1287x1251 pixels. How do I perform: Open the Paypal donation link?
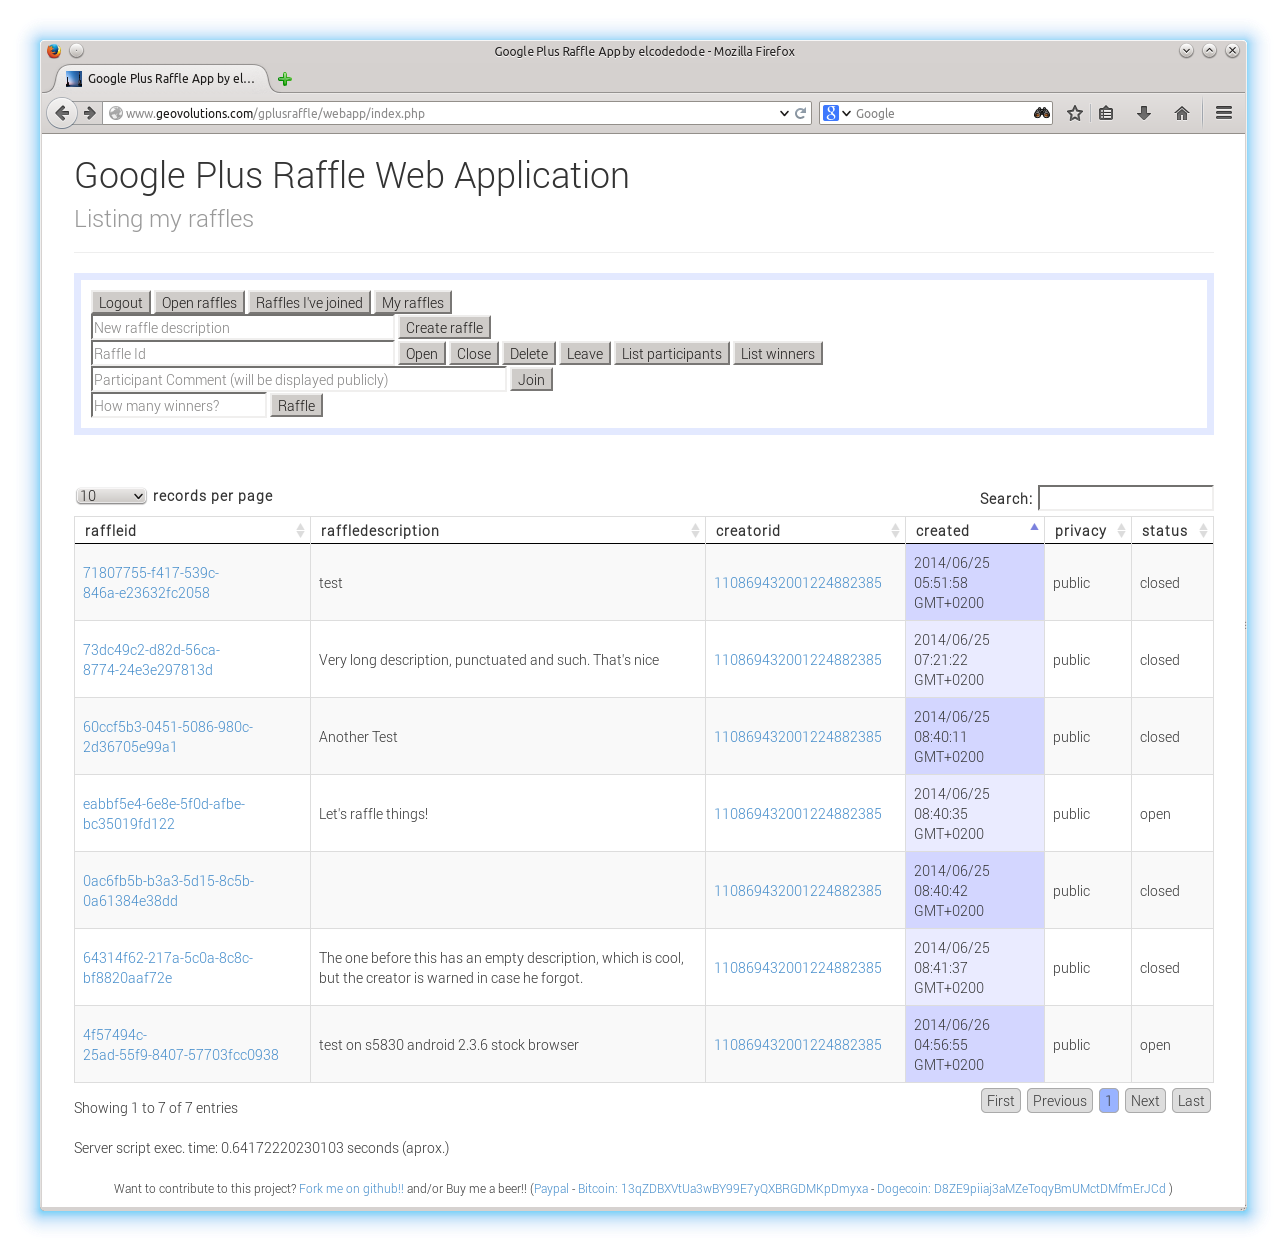point(552,1188)
